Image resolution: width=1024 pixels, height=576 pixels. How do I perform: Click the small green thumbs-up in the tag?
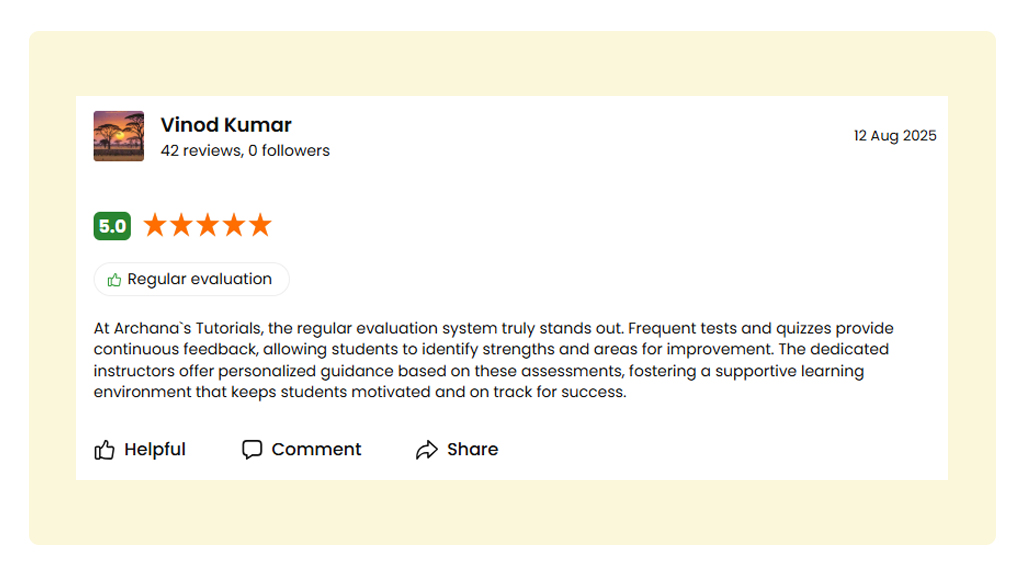coord(115,280)
